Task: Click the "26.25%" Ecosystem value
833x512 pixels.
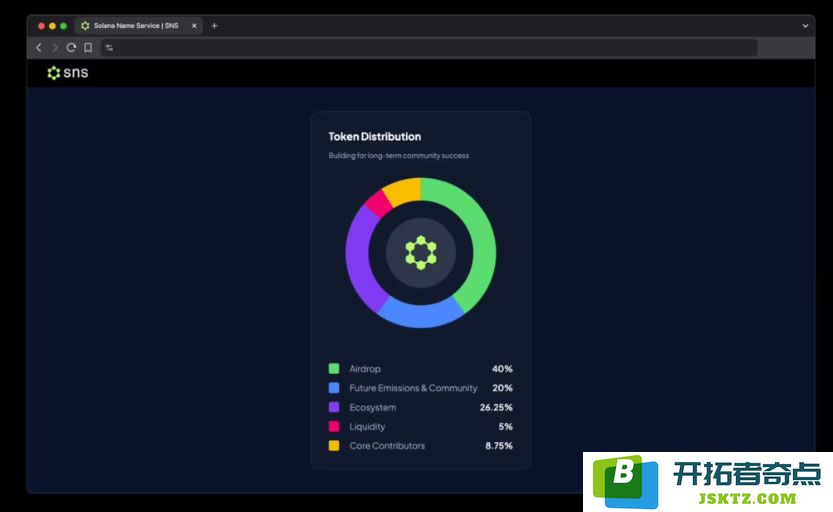Action: pyautogui.click(x=496, y=407)
